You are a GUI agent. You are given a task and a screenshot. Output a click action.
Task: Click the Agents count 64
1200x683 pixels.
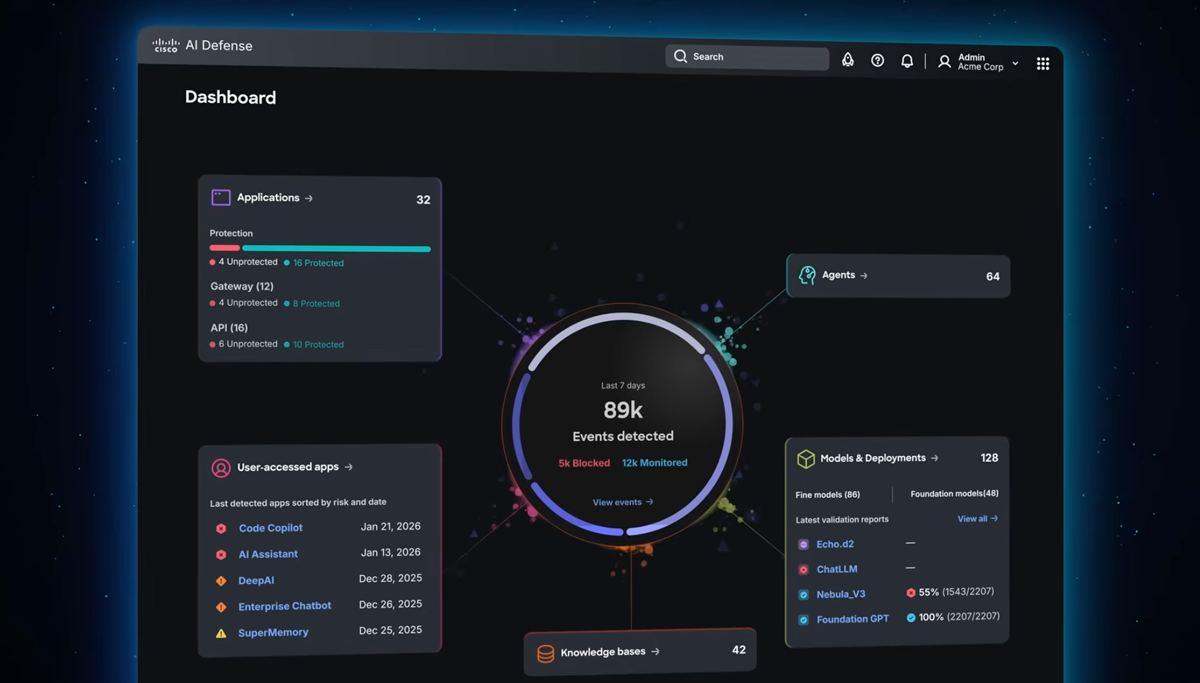click(x=993, y=277)
